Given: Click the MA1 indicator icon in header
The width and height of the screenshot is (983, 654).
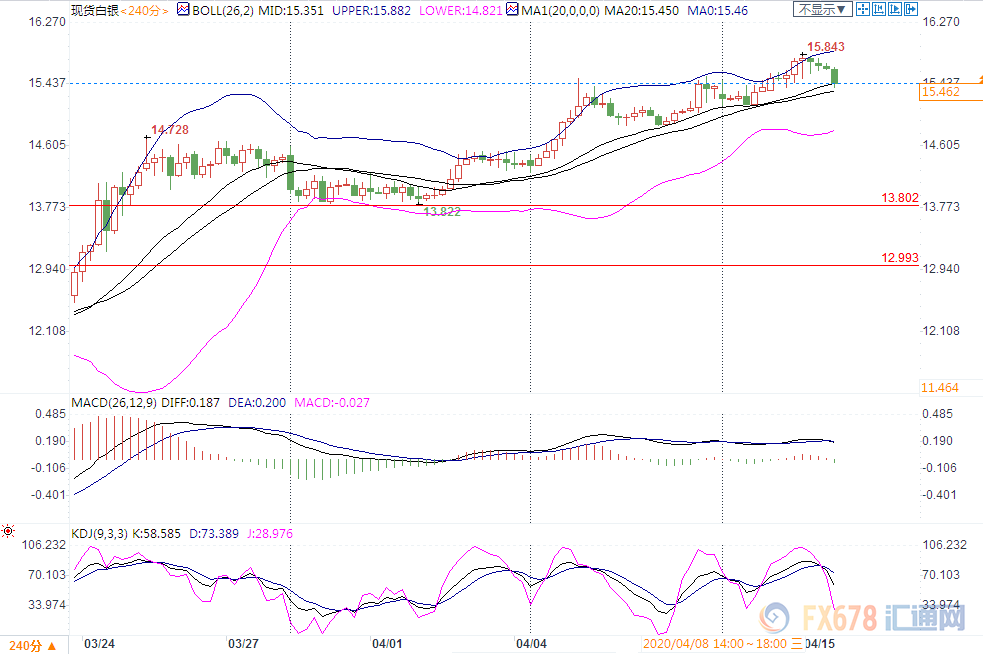Looking at the screenshot, I should [x=512, y=9].
